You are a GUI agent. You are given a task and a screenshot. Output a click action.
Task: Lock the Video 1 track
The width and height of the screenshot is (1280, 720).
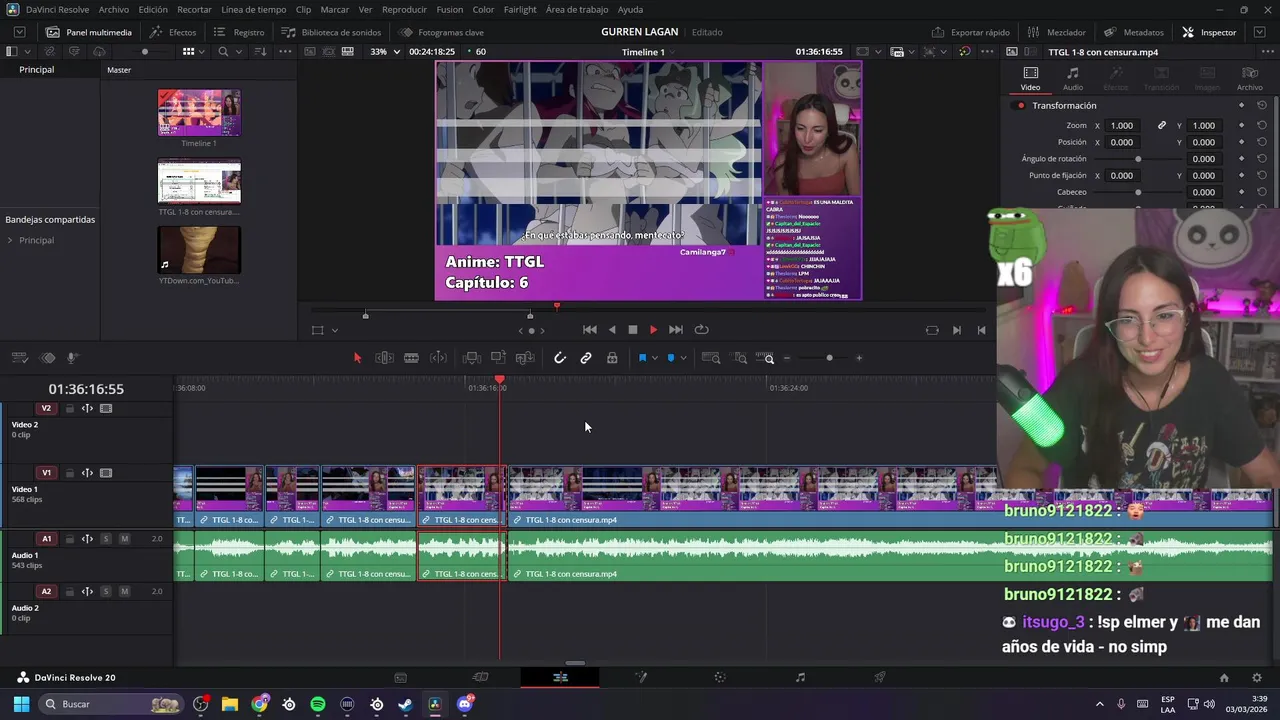coord(70,473)
